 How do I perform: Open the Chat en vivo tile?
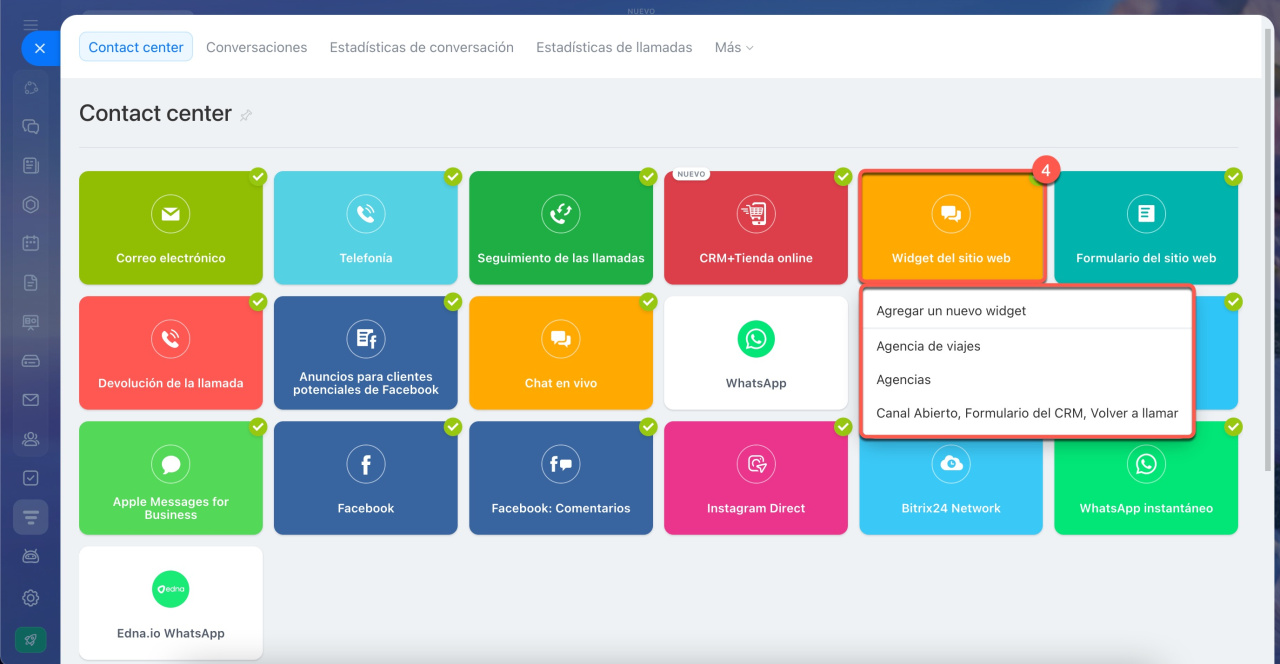pyautogui.click(x=561, y=353)
